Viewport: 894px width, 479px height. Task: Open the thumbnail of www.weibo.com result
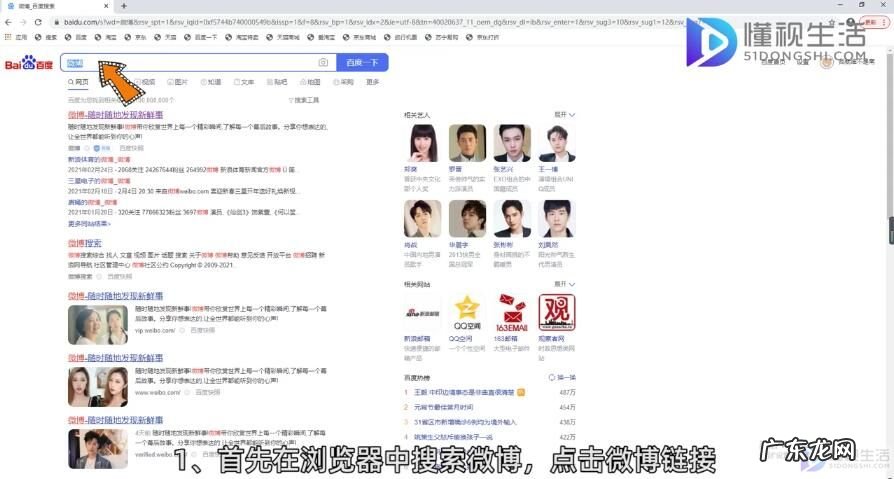point(97,387)
